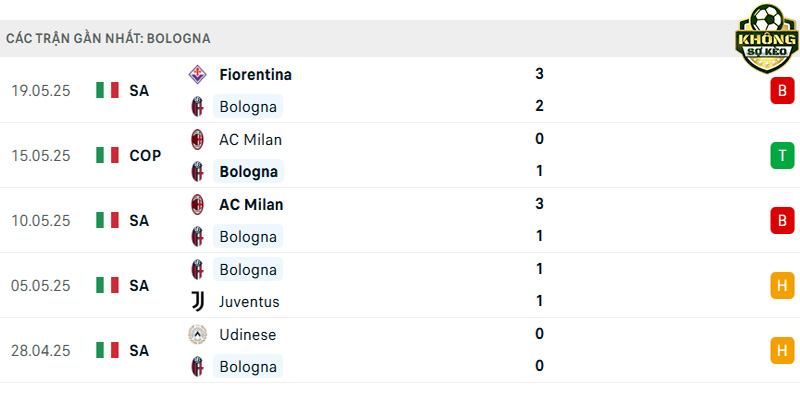Click the COP competition label
Image resolution: width=800 pixels, height=400 pixels.
coord(145,156)
